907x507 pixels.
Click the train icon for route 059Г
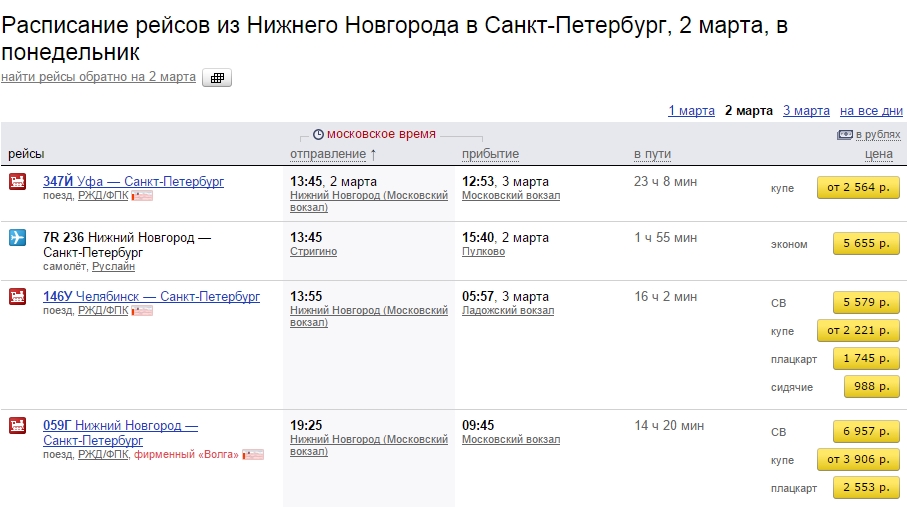pos(17,425)
